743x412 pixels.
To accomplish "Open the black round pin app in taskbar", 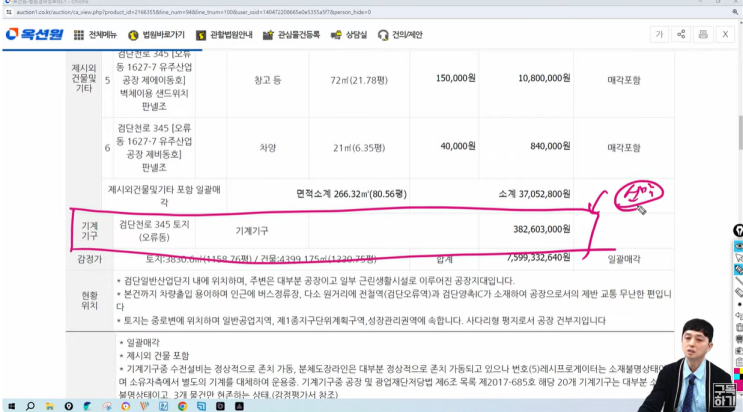I will click(69, 406).
